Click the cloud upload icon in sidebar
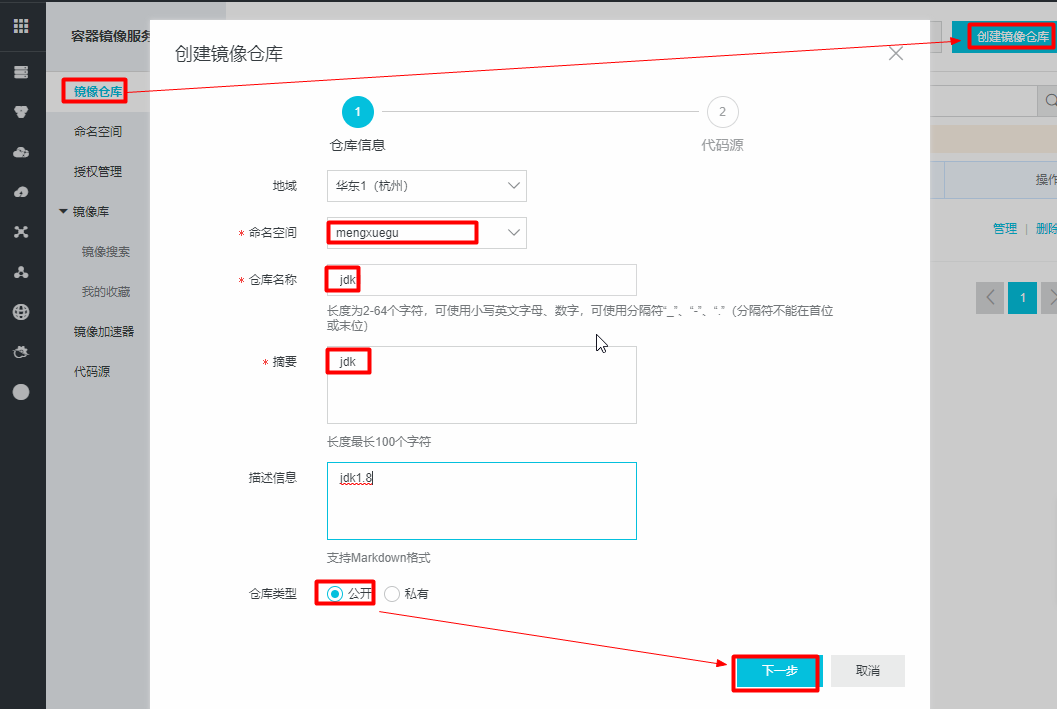The image size is (1057, 709). pos(21,192)
